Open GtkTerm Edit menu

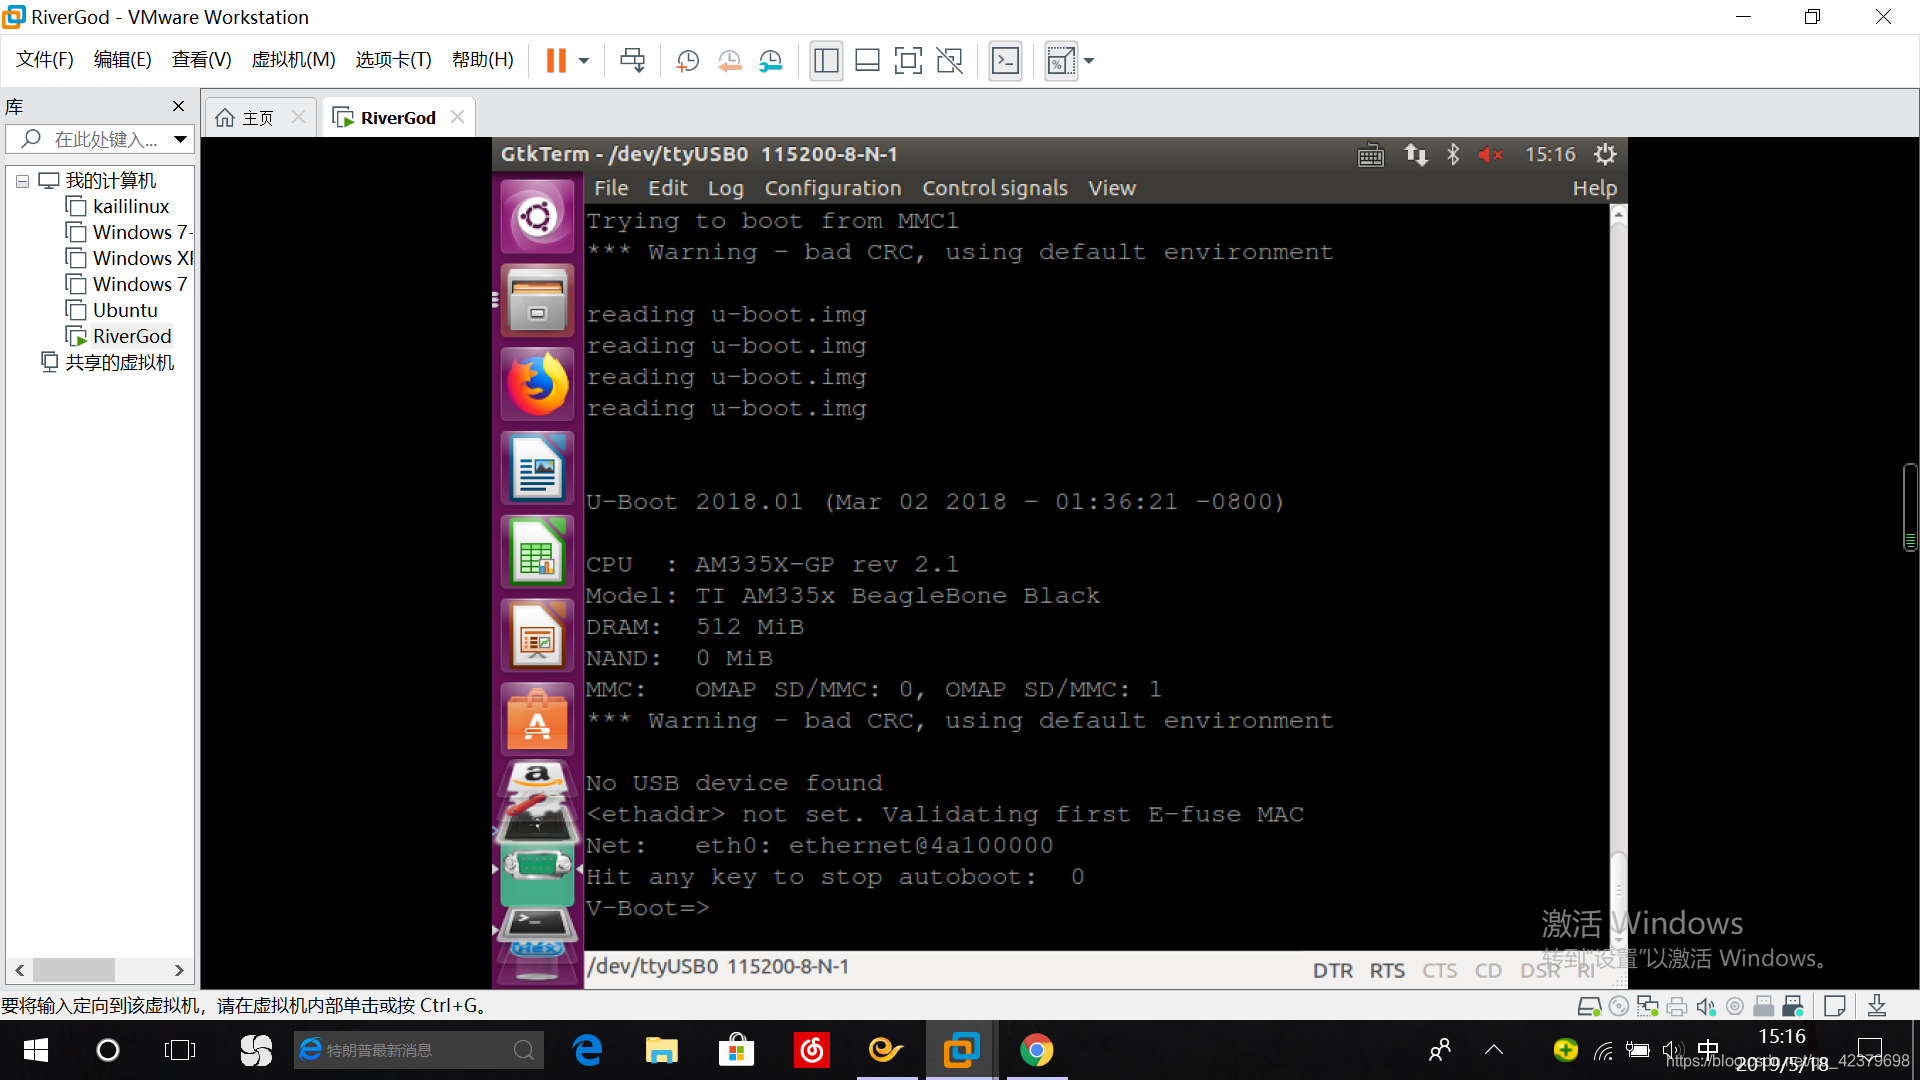point(667,188)
